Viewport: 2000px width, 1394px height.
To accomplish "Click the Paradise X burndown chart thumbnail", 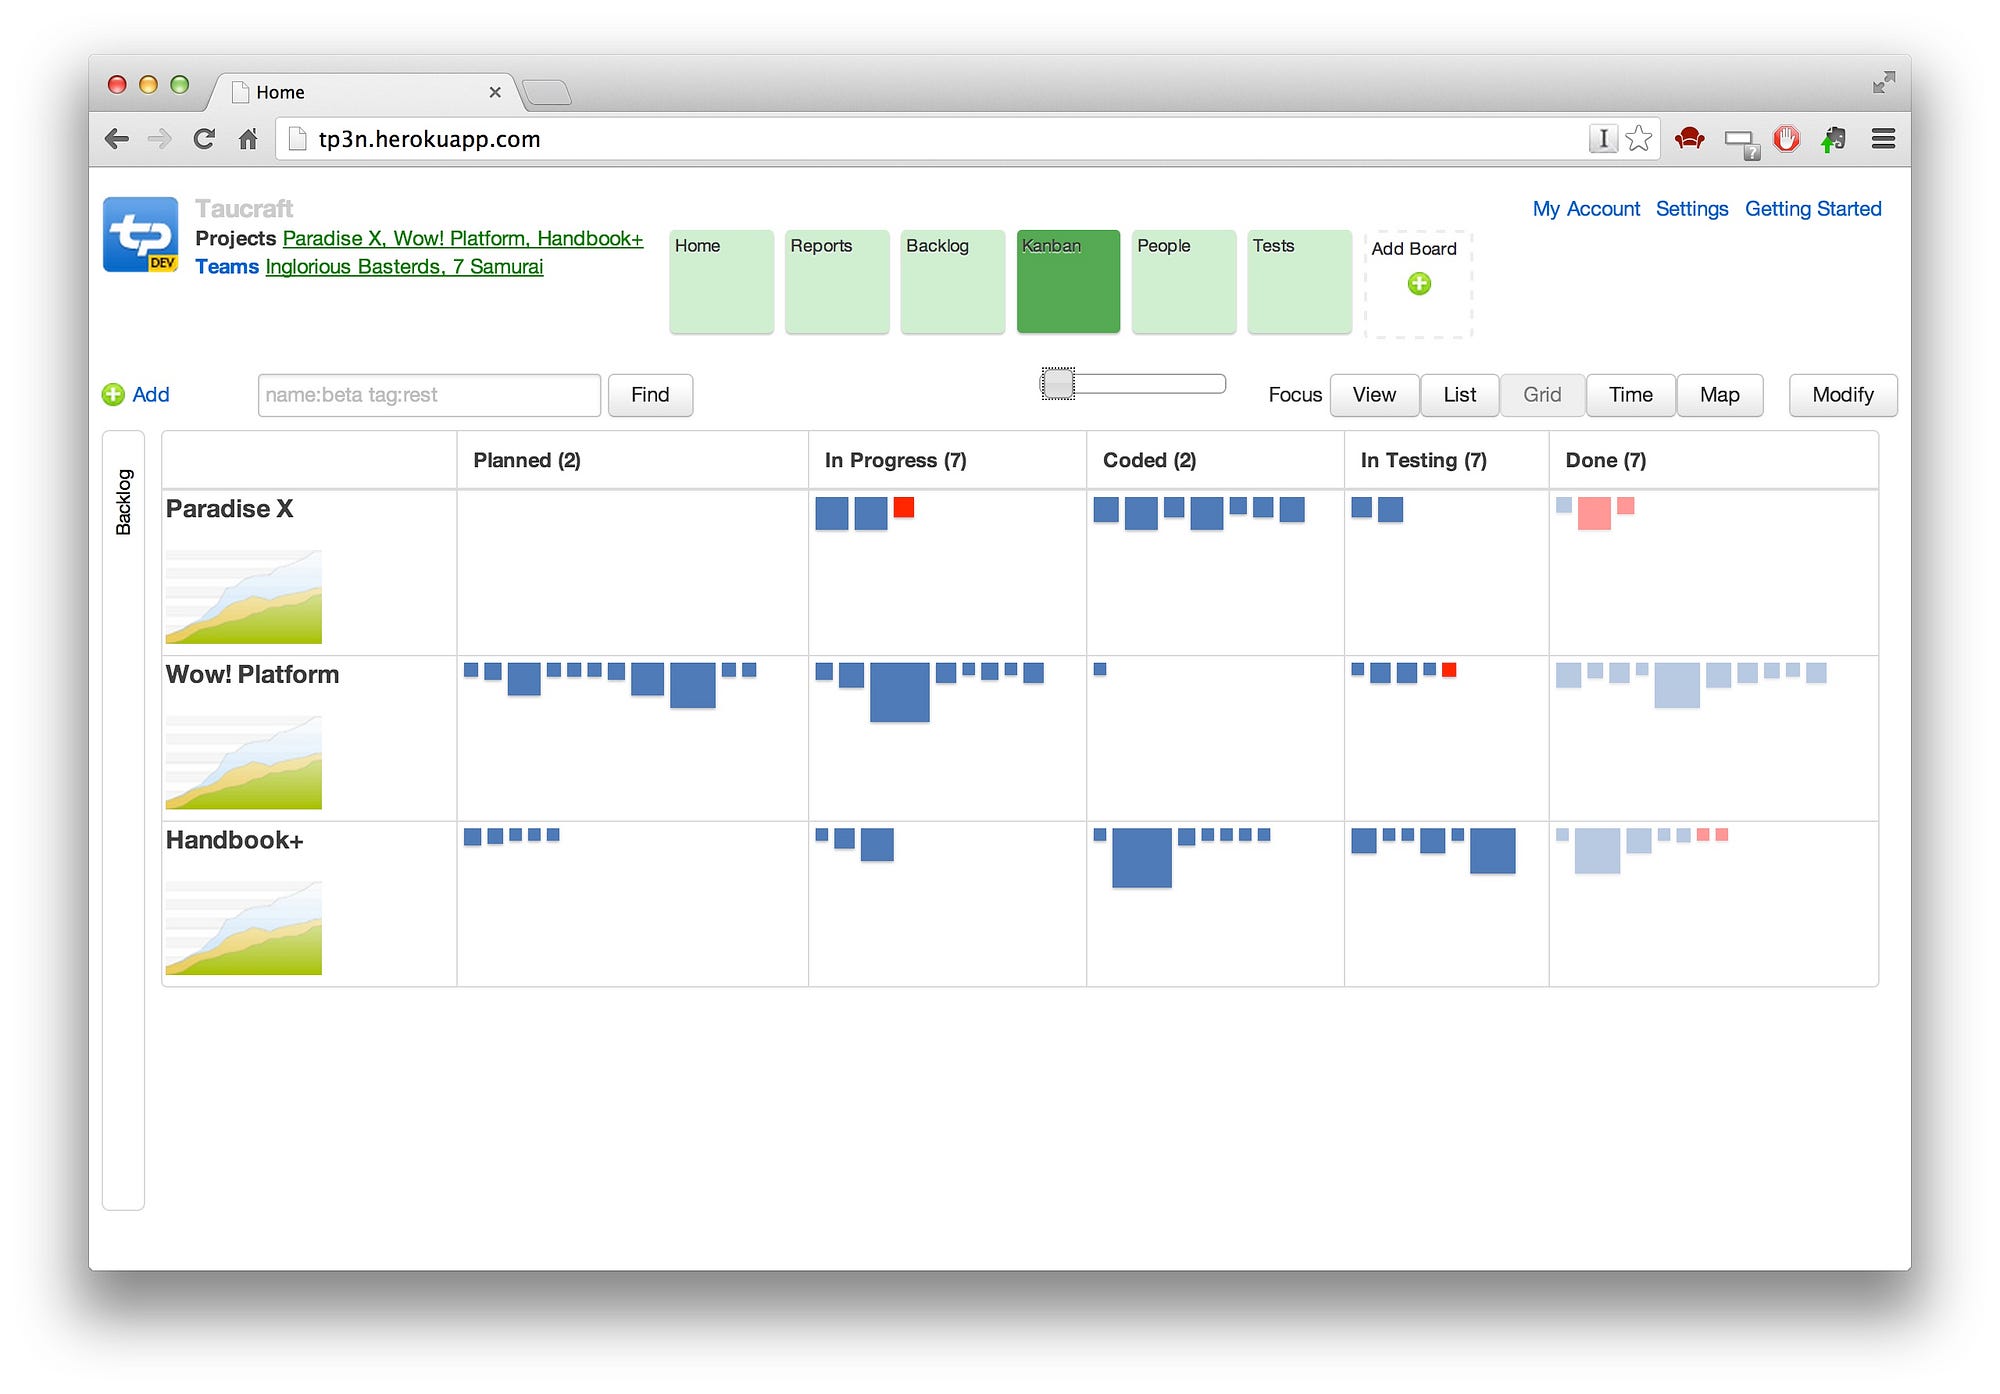I will pyautogui.click(x=244, y=596).
